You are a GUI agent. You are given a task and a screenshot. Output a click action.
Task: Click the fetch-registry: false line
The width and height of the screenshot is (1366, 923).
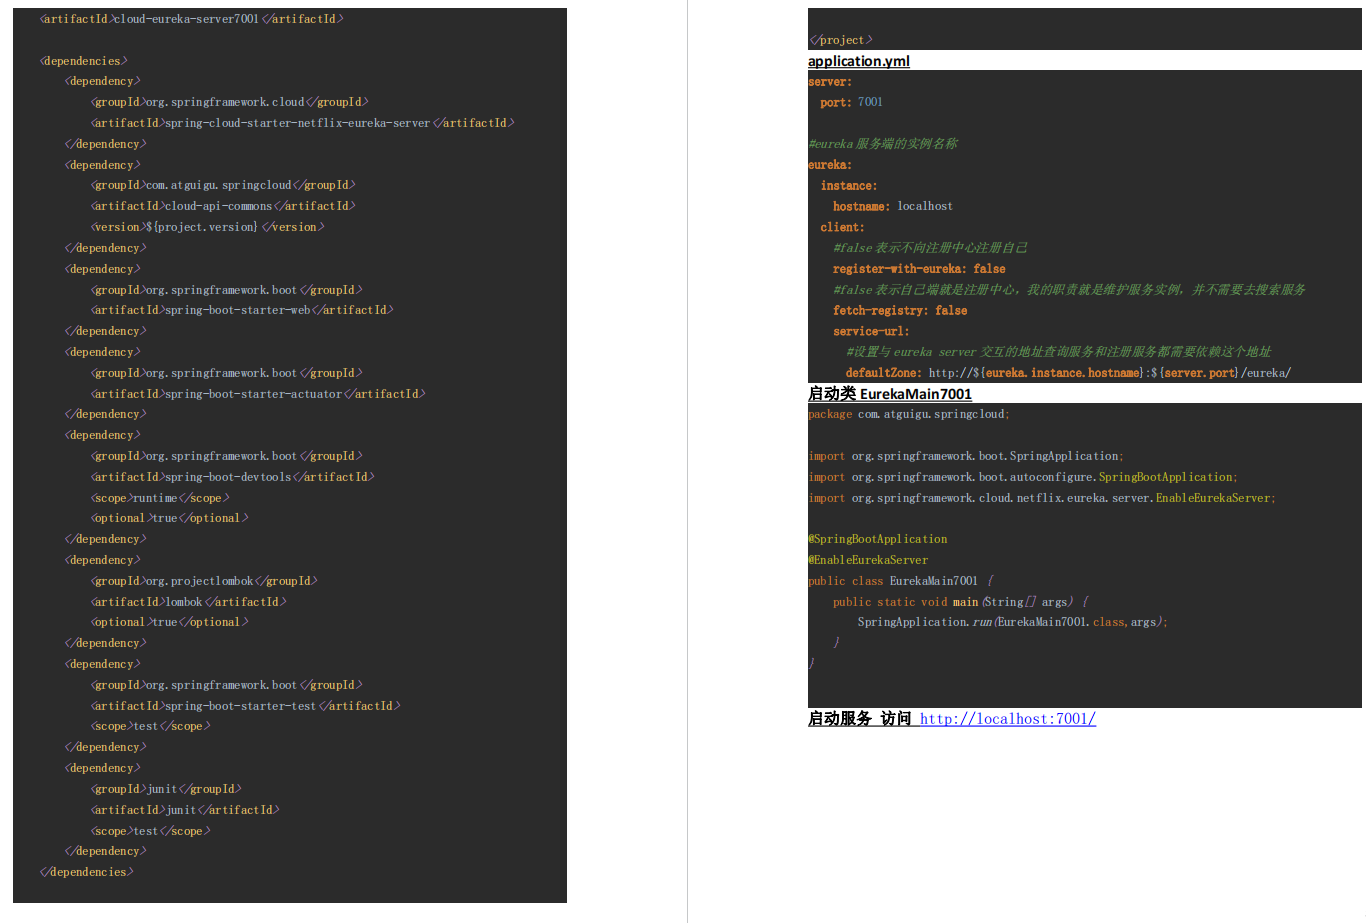[x=900, y=310]
